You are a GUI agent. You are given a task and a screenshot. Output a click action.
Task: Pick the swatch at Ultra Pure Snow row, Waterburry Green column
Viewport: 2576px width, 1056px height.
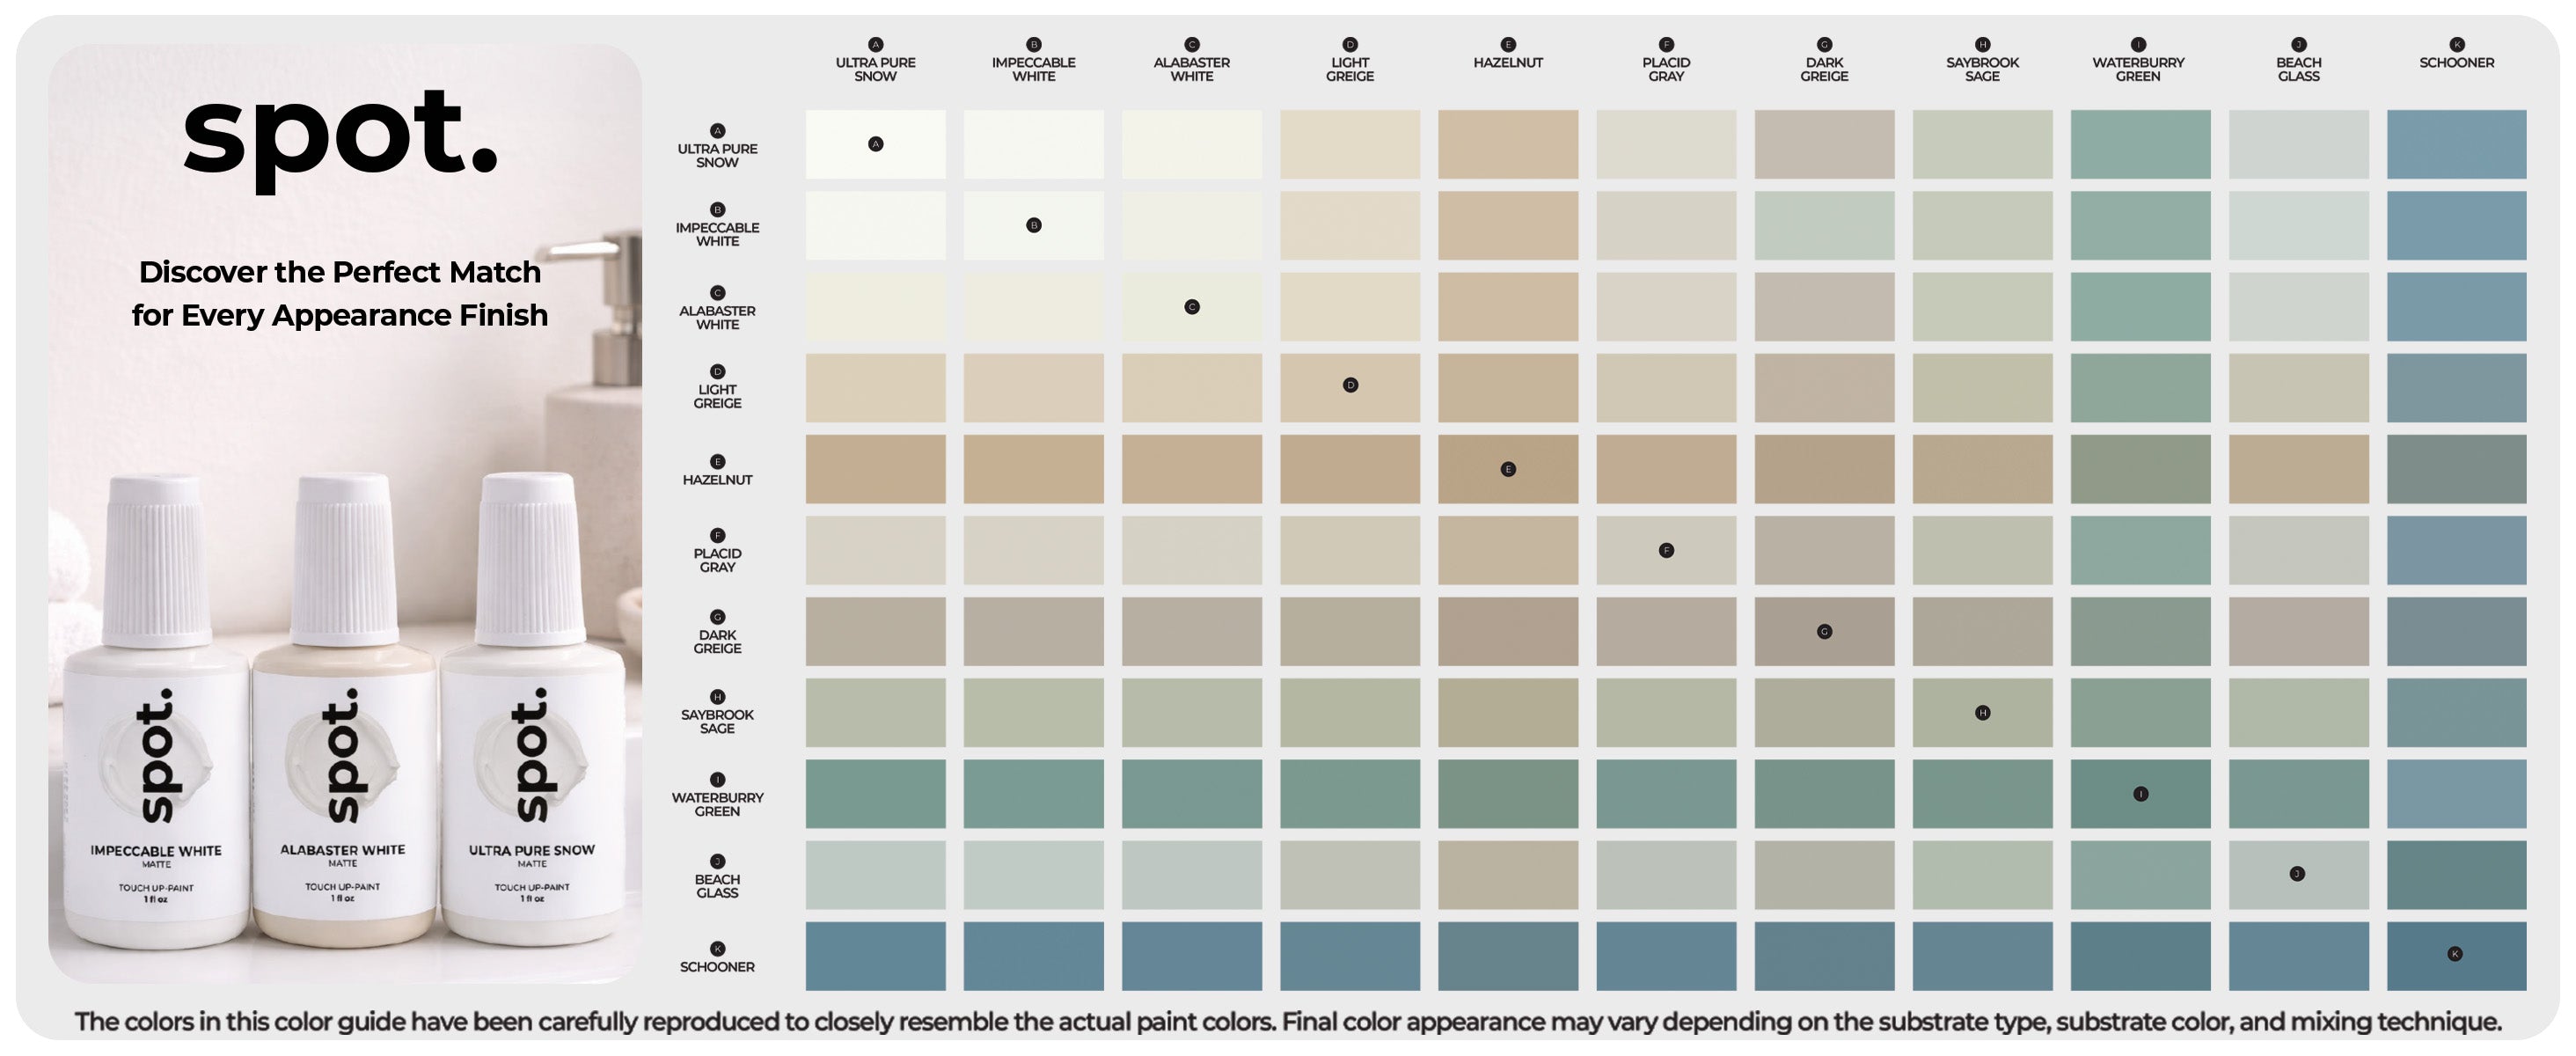pos(2141,145)
